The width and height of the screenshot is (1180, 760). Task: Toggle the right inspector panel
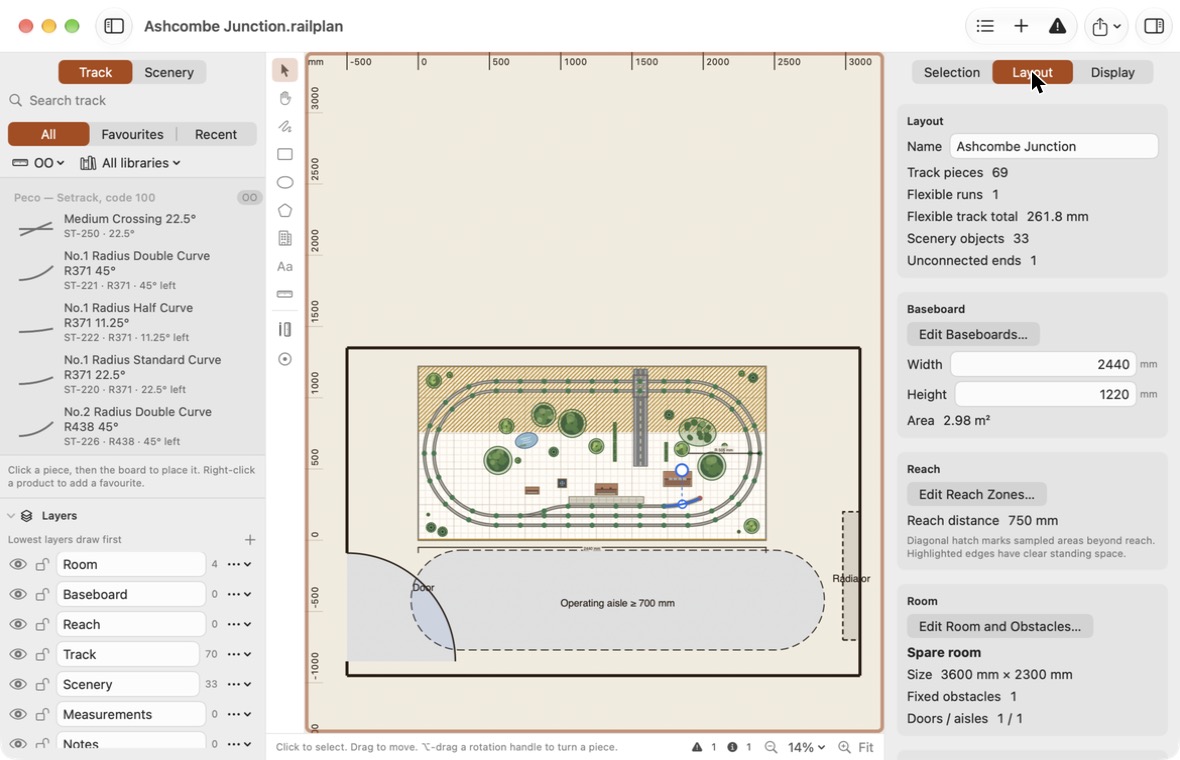1154,26
